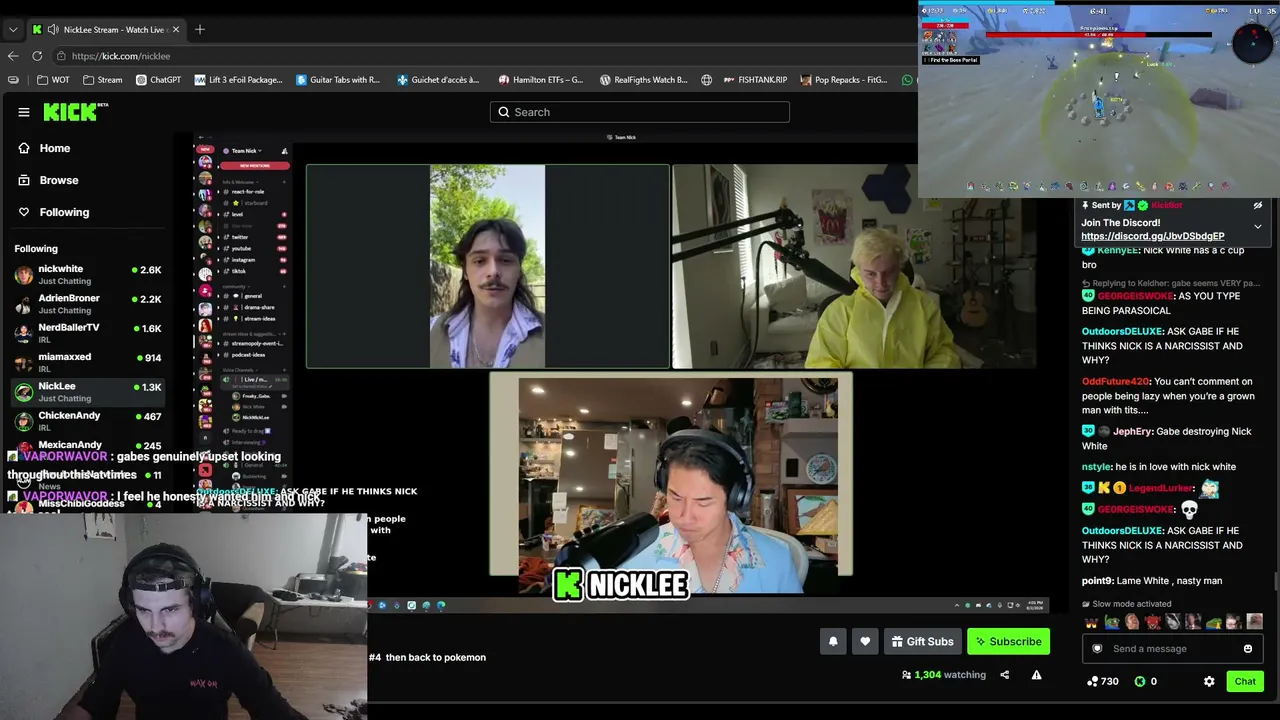Insert the red devil character emote

tap(1152, 622)
